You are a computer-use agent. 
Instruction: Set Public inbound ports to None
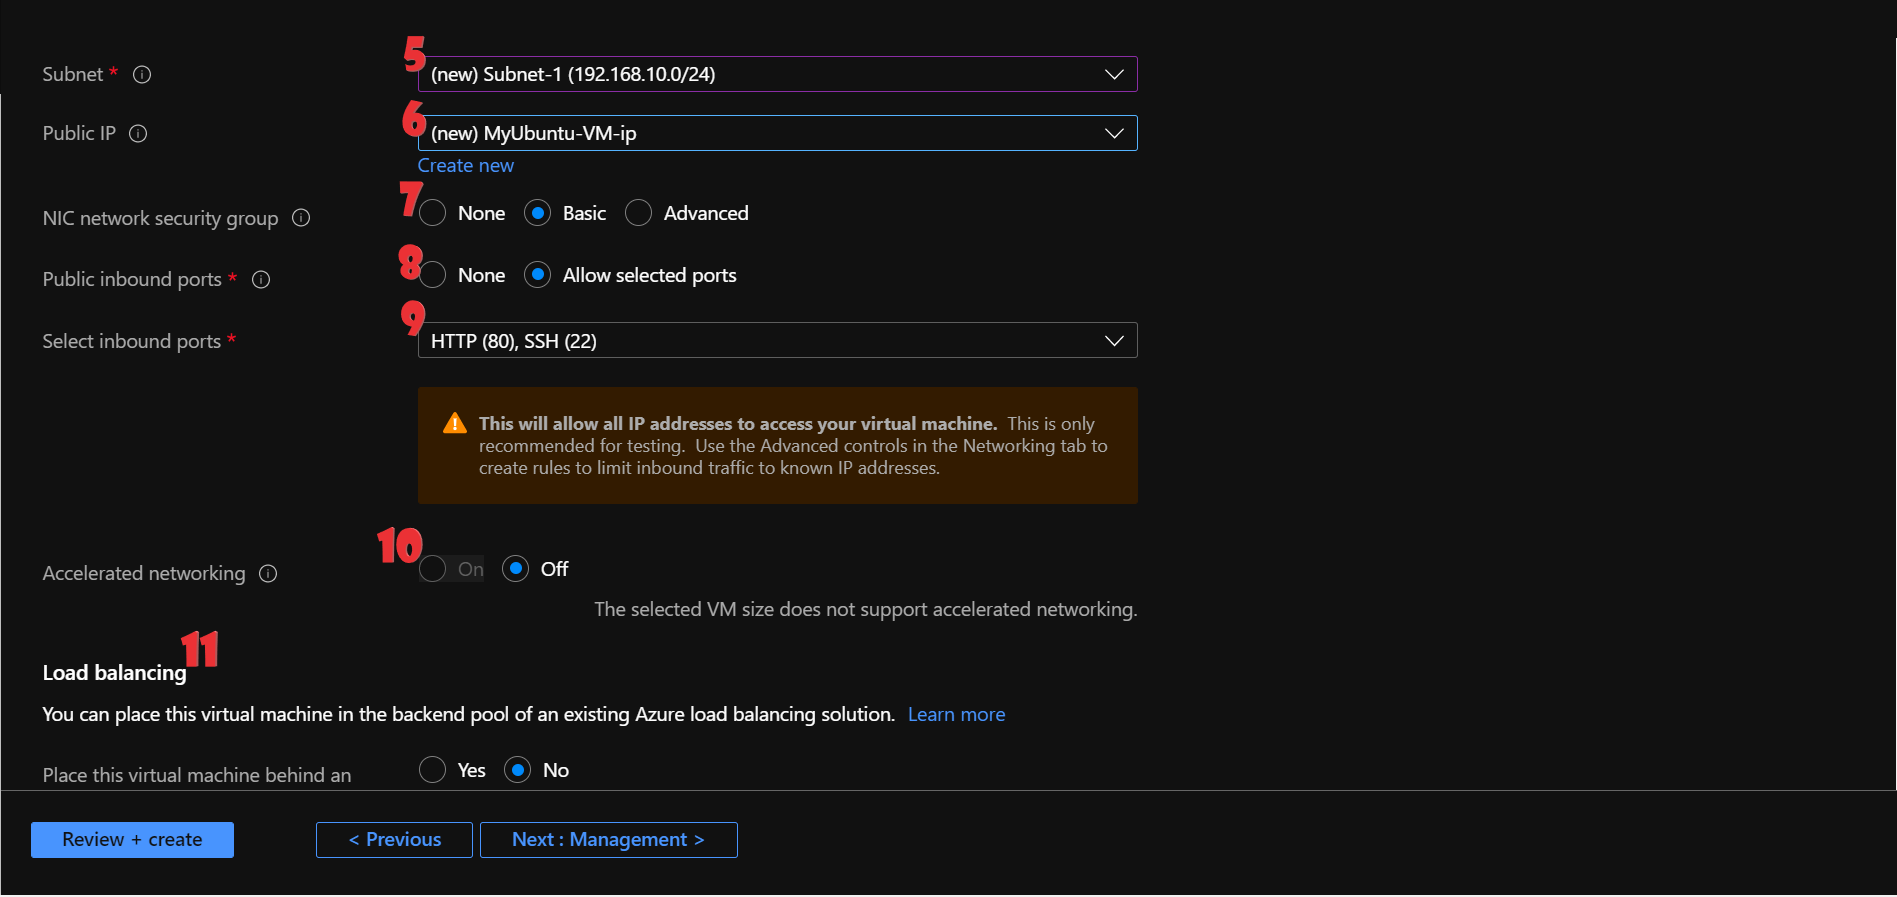tap(433, 275)
